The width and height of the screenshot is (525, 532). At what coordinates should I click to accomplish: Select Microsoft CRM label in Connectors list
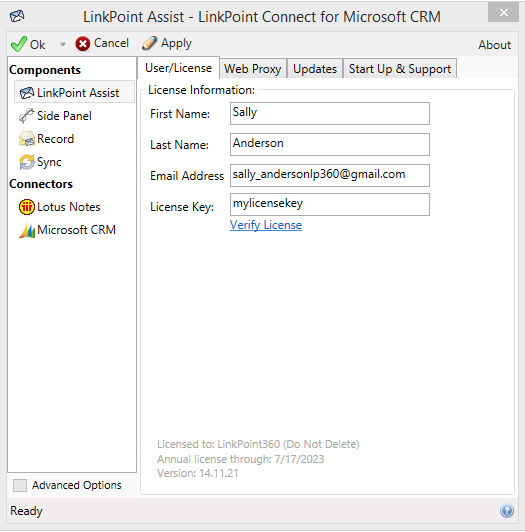coord(76,230)
